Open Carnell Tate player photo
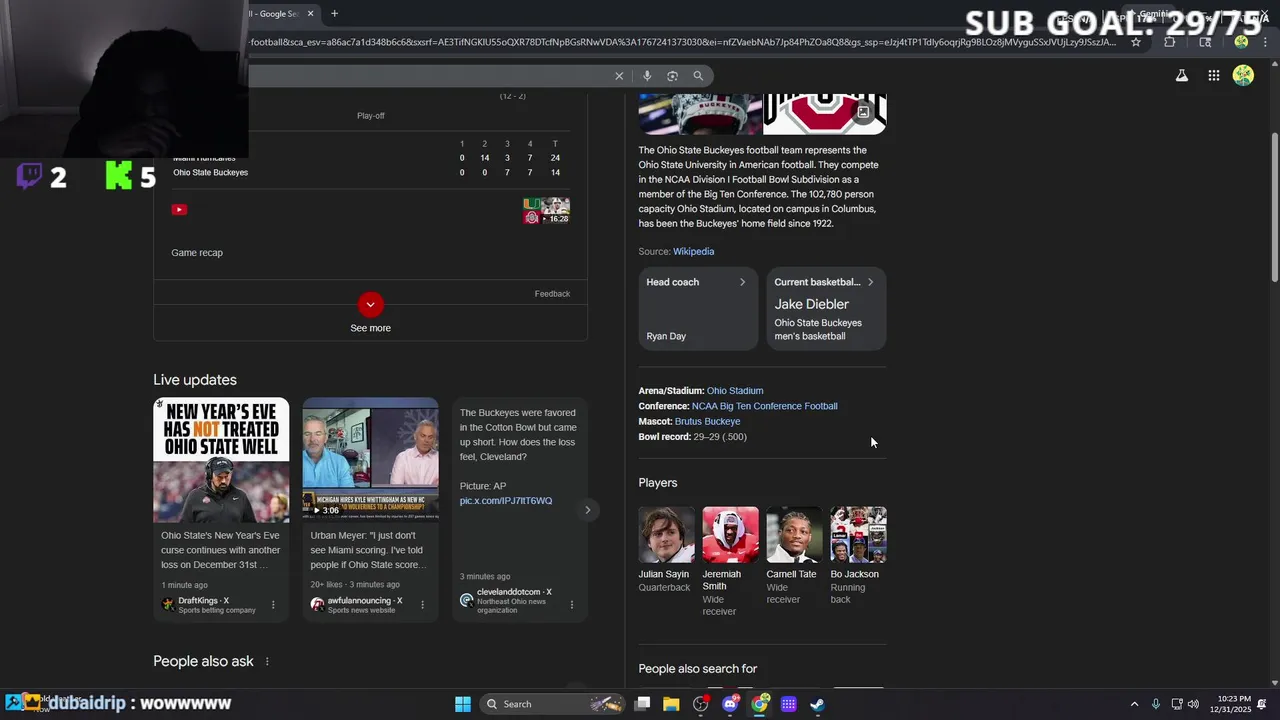The height and width of the screenshot is (720, 1280). point(794,535)
